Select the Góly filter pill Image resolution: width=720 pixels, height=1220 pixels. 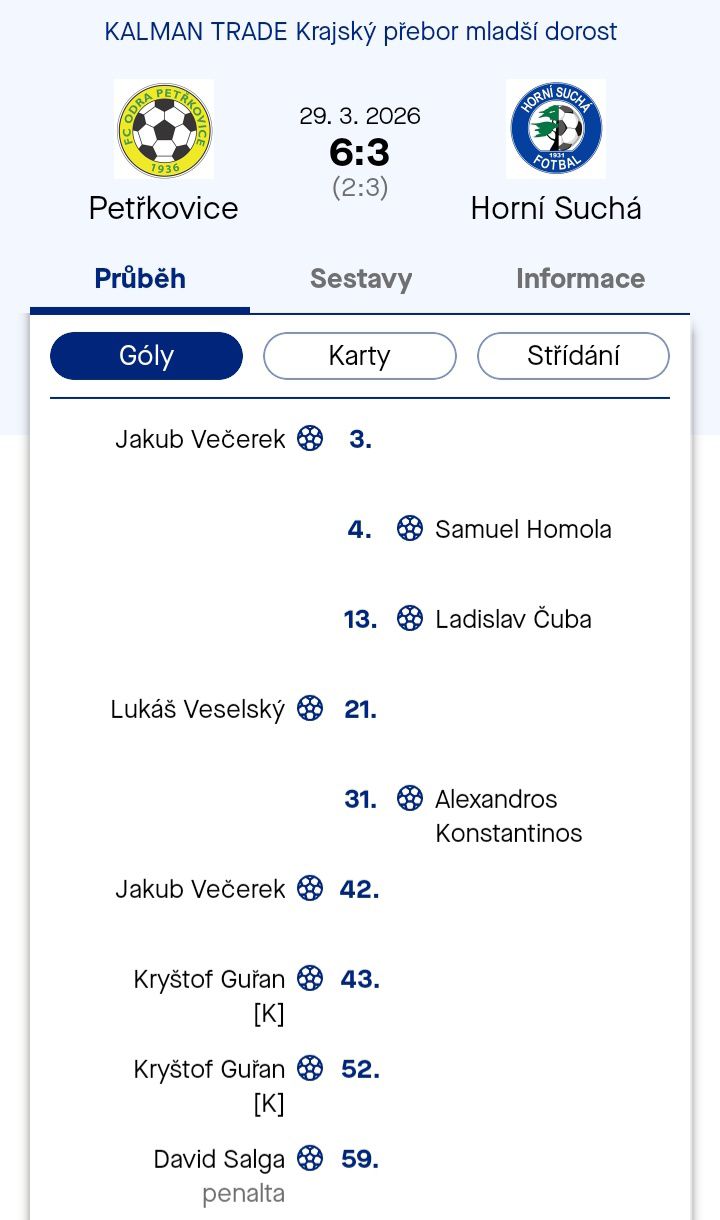click(146, 356)
